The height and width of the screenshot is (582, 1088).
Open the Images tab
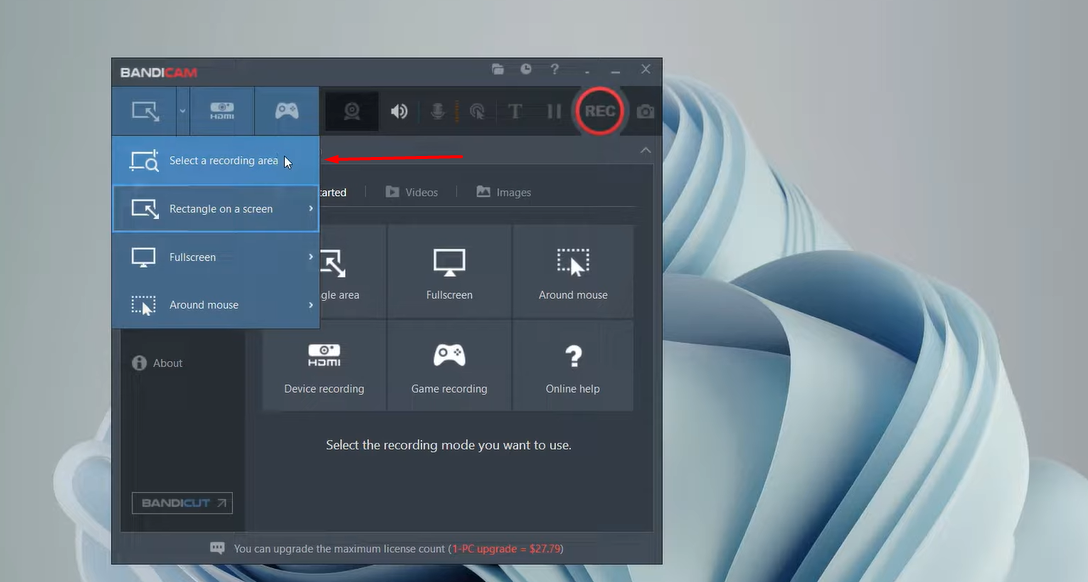point(504,192)
